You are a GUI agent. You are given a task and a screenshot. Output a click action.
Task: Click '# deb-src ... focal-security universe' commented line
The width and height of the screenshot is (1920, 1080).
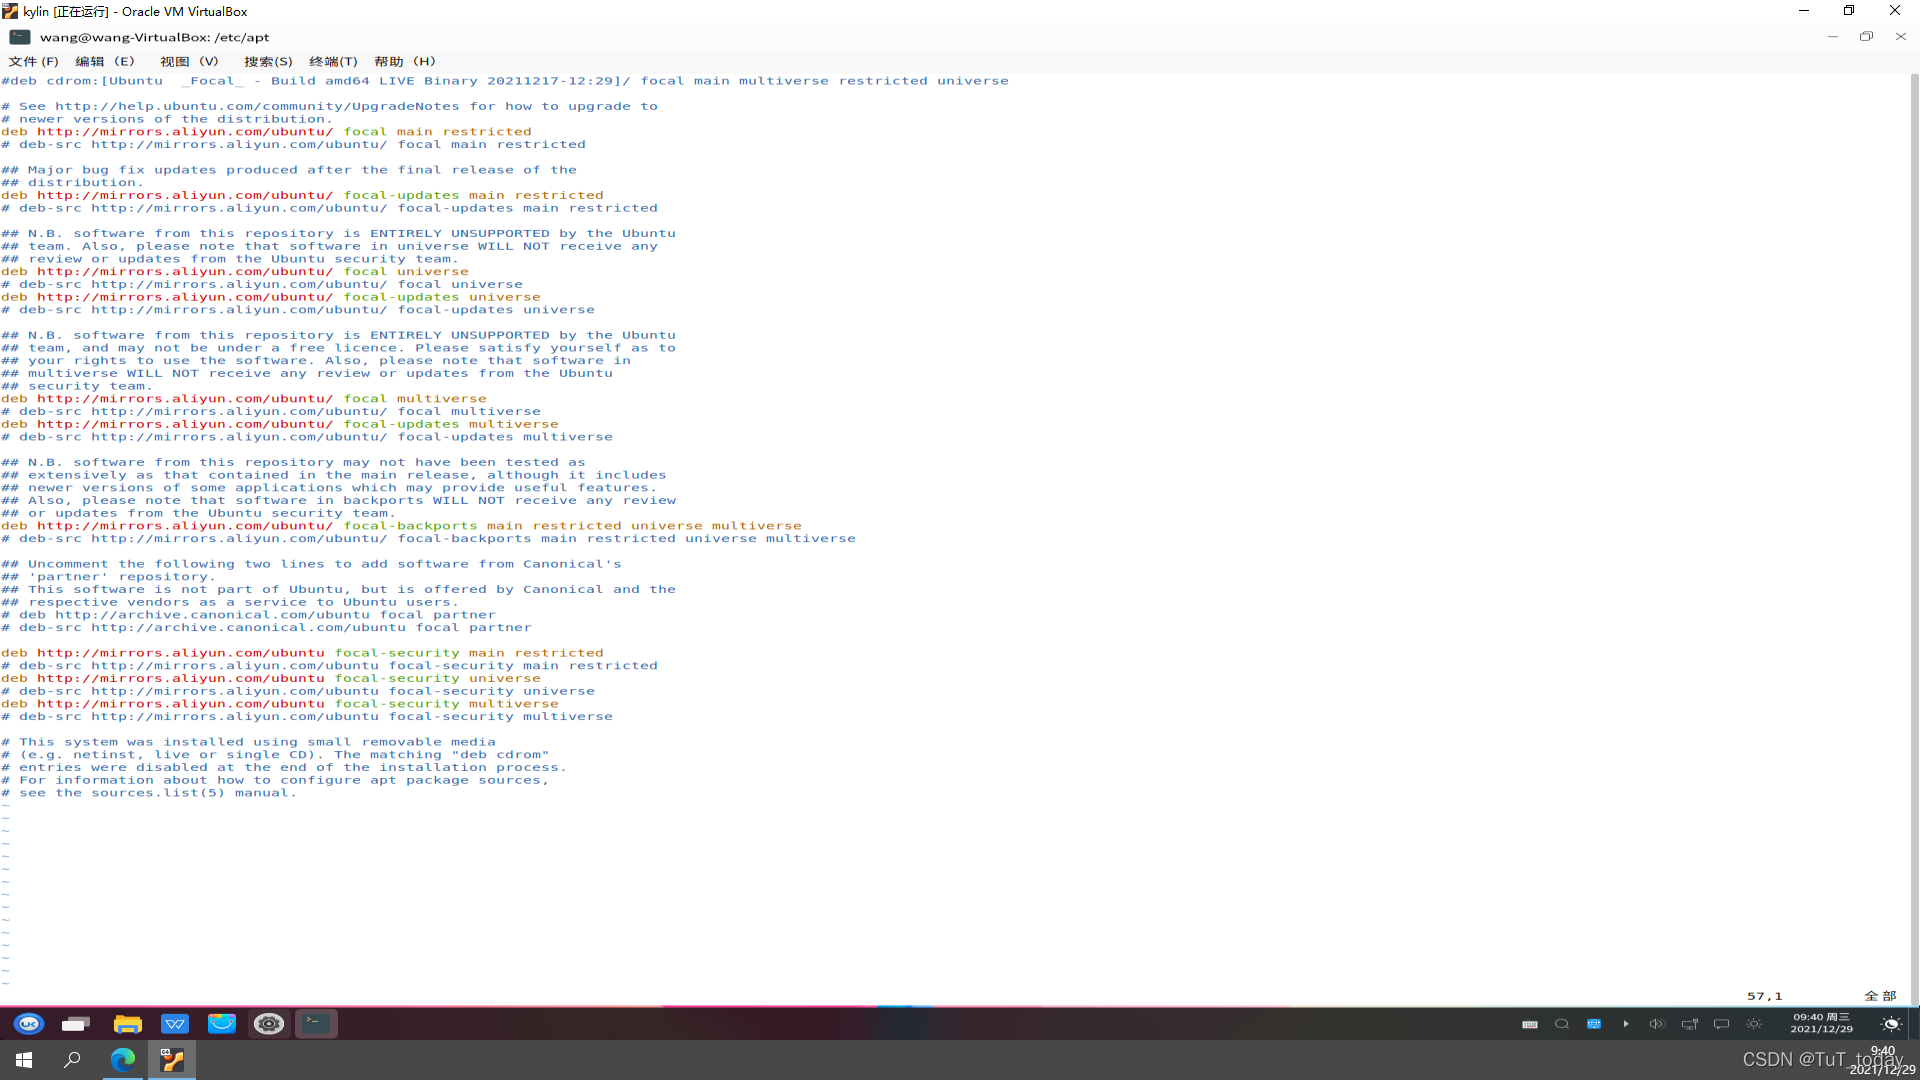298,692
